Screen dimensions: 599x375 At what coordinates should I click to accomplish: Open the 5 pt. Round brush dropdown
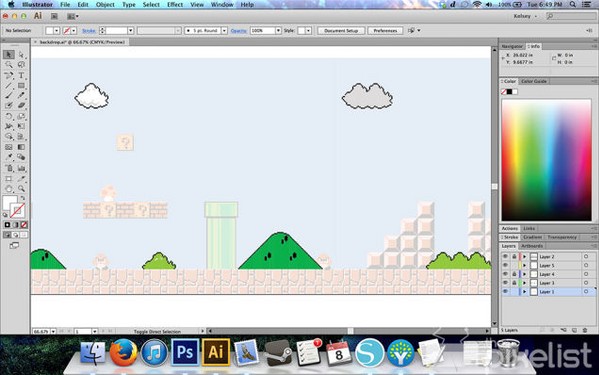tap(224, 31)
